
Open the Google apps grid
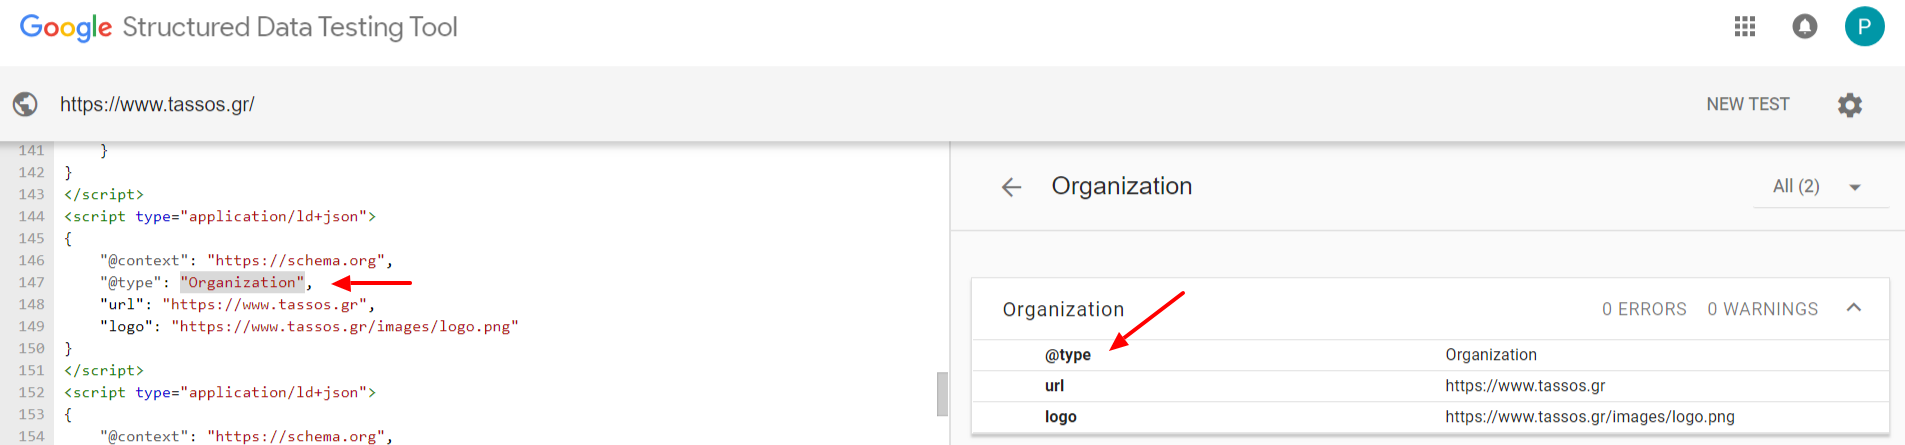pyautogui.click(x=1745, y=27)
